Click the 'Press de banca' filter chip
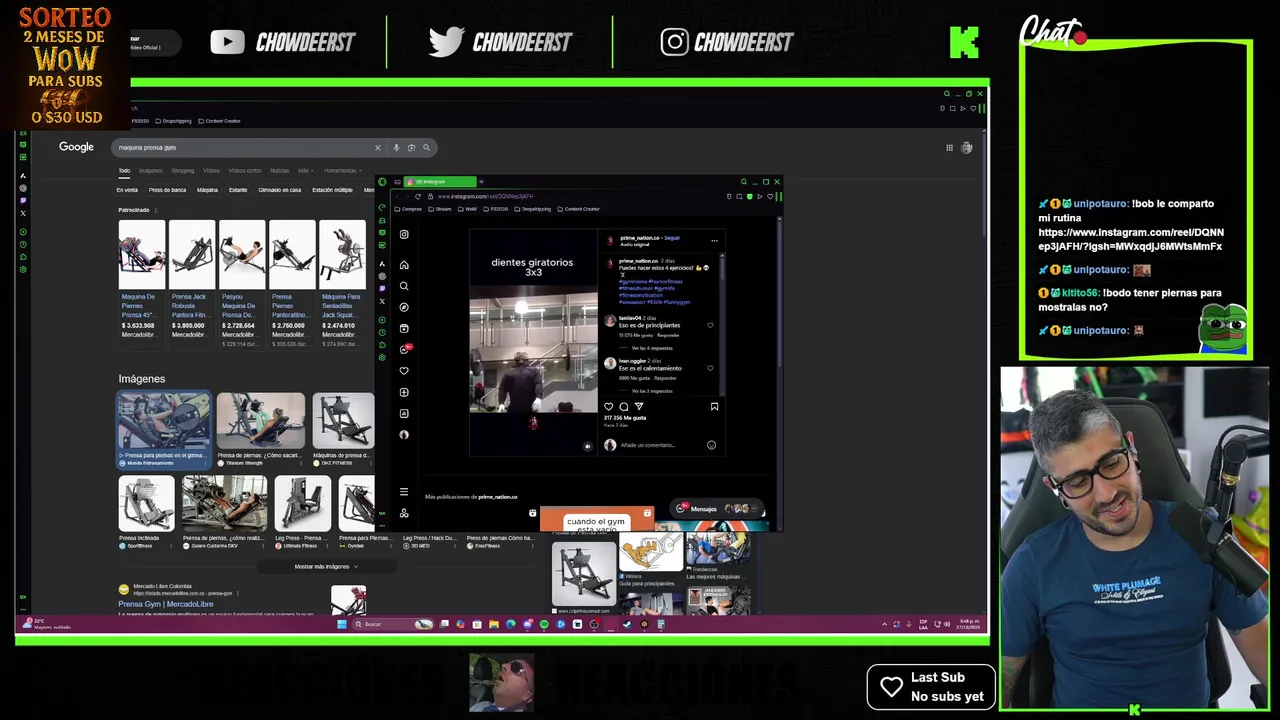This screenshot has height=720, width=1280. 167,190
